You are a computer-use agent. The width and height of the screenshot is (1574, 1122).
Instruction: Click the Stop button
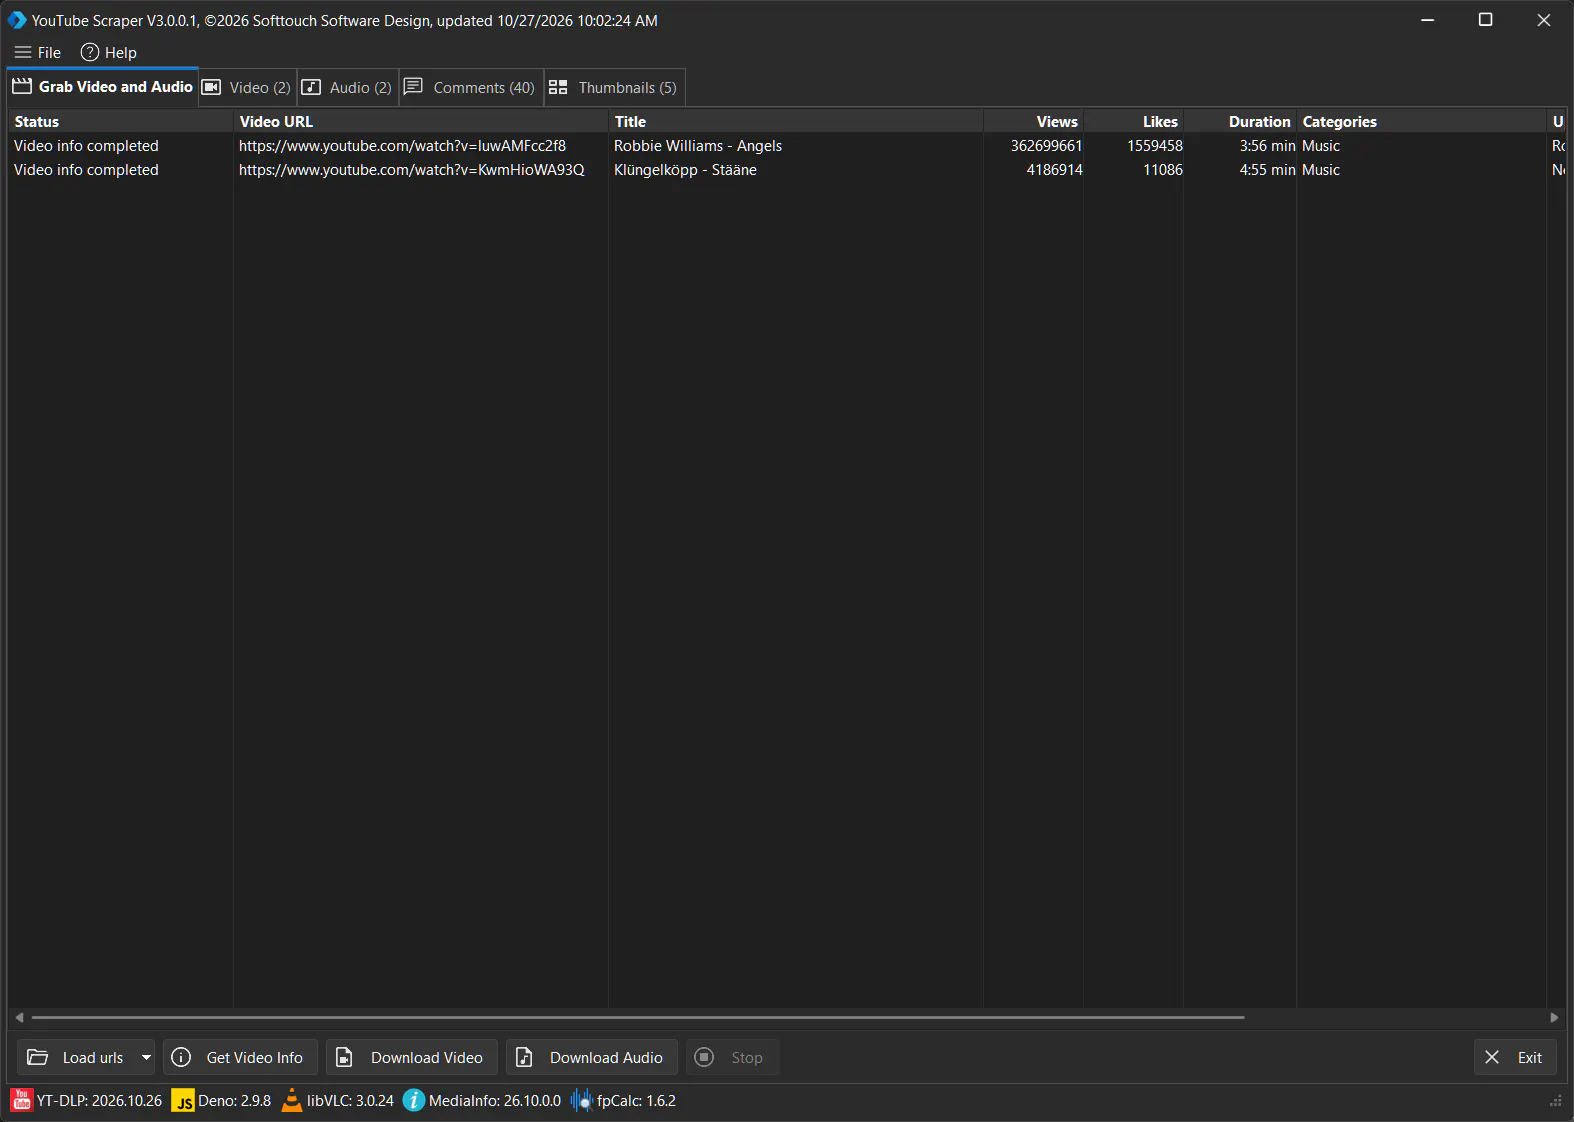click(732, 1057)
